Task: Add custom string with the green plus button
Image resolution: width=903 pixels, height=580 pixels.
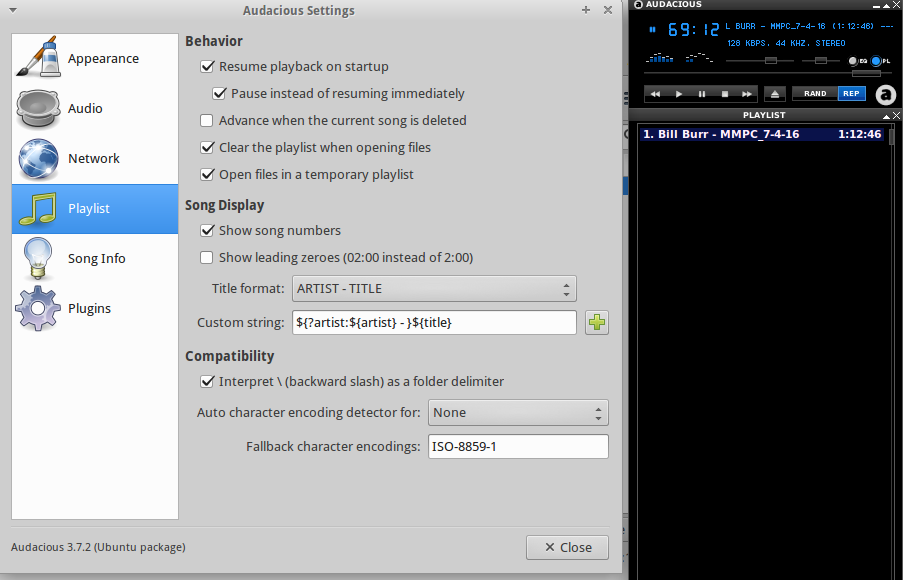Action: (596, 322)
